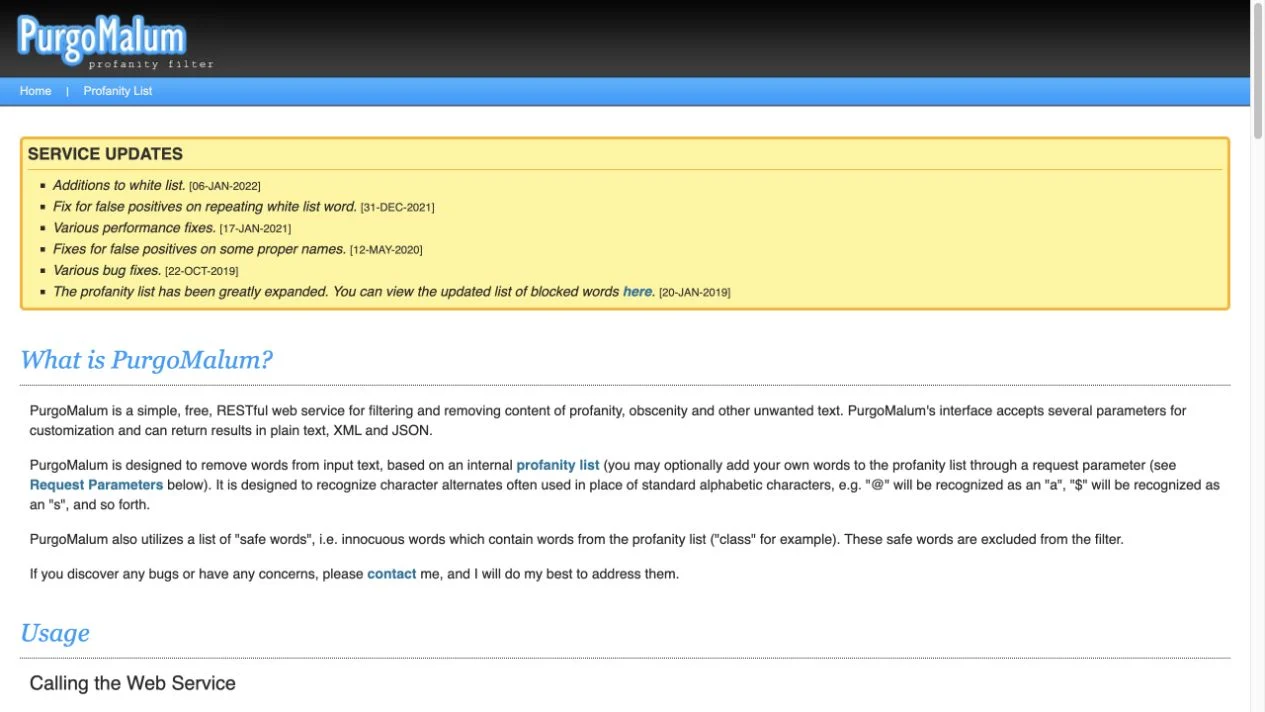Image resolution: width=1265 pixels, height=712 pixels.
Task: Click the paragraph starting 'PurgoMalum is a simple, free'
Action: (608, 421)
